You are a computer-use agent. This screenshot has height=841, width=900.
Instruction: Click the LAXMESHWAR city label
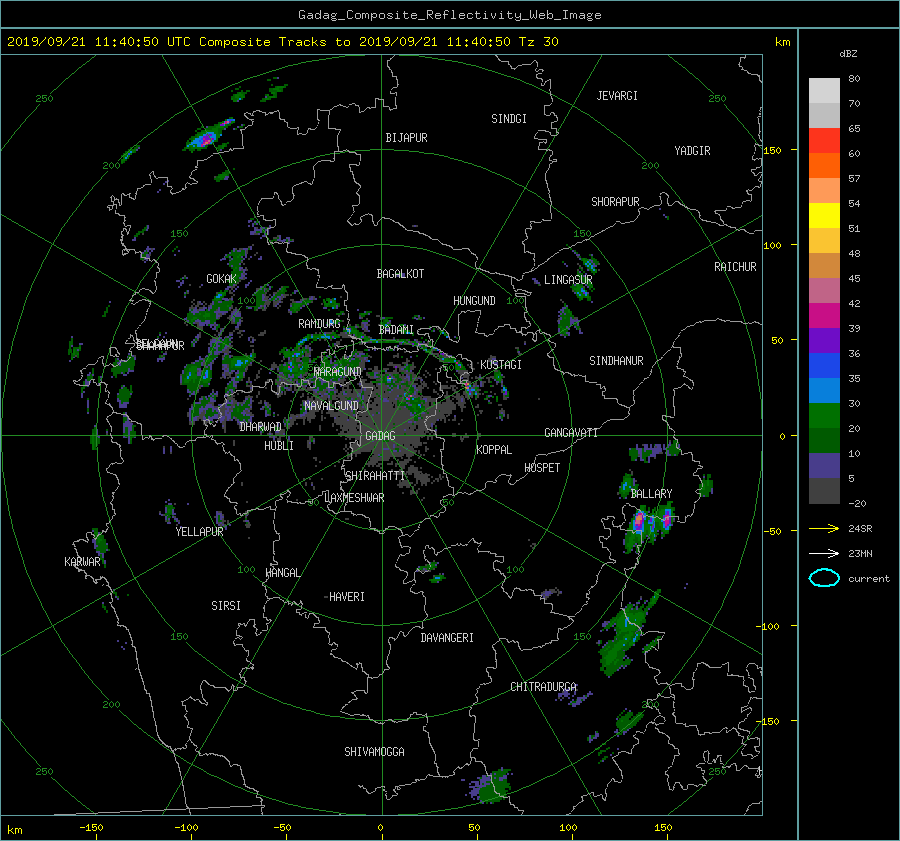click(x=354, y=498)
